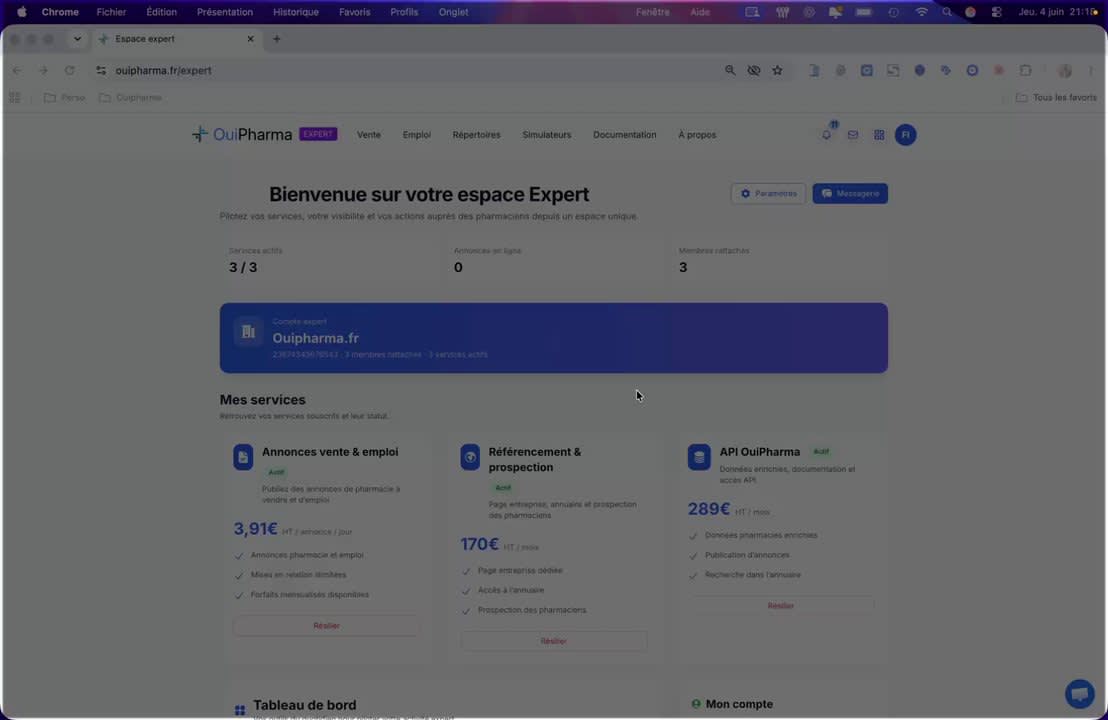
Task: Click the building icon in the Ouipharma.fr account banner
Action: point(248,331)
